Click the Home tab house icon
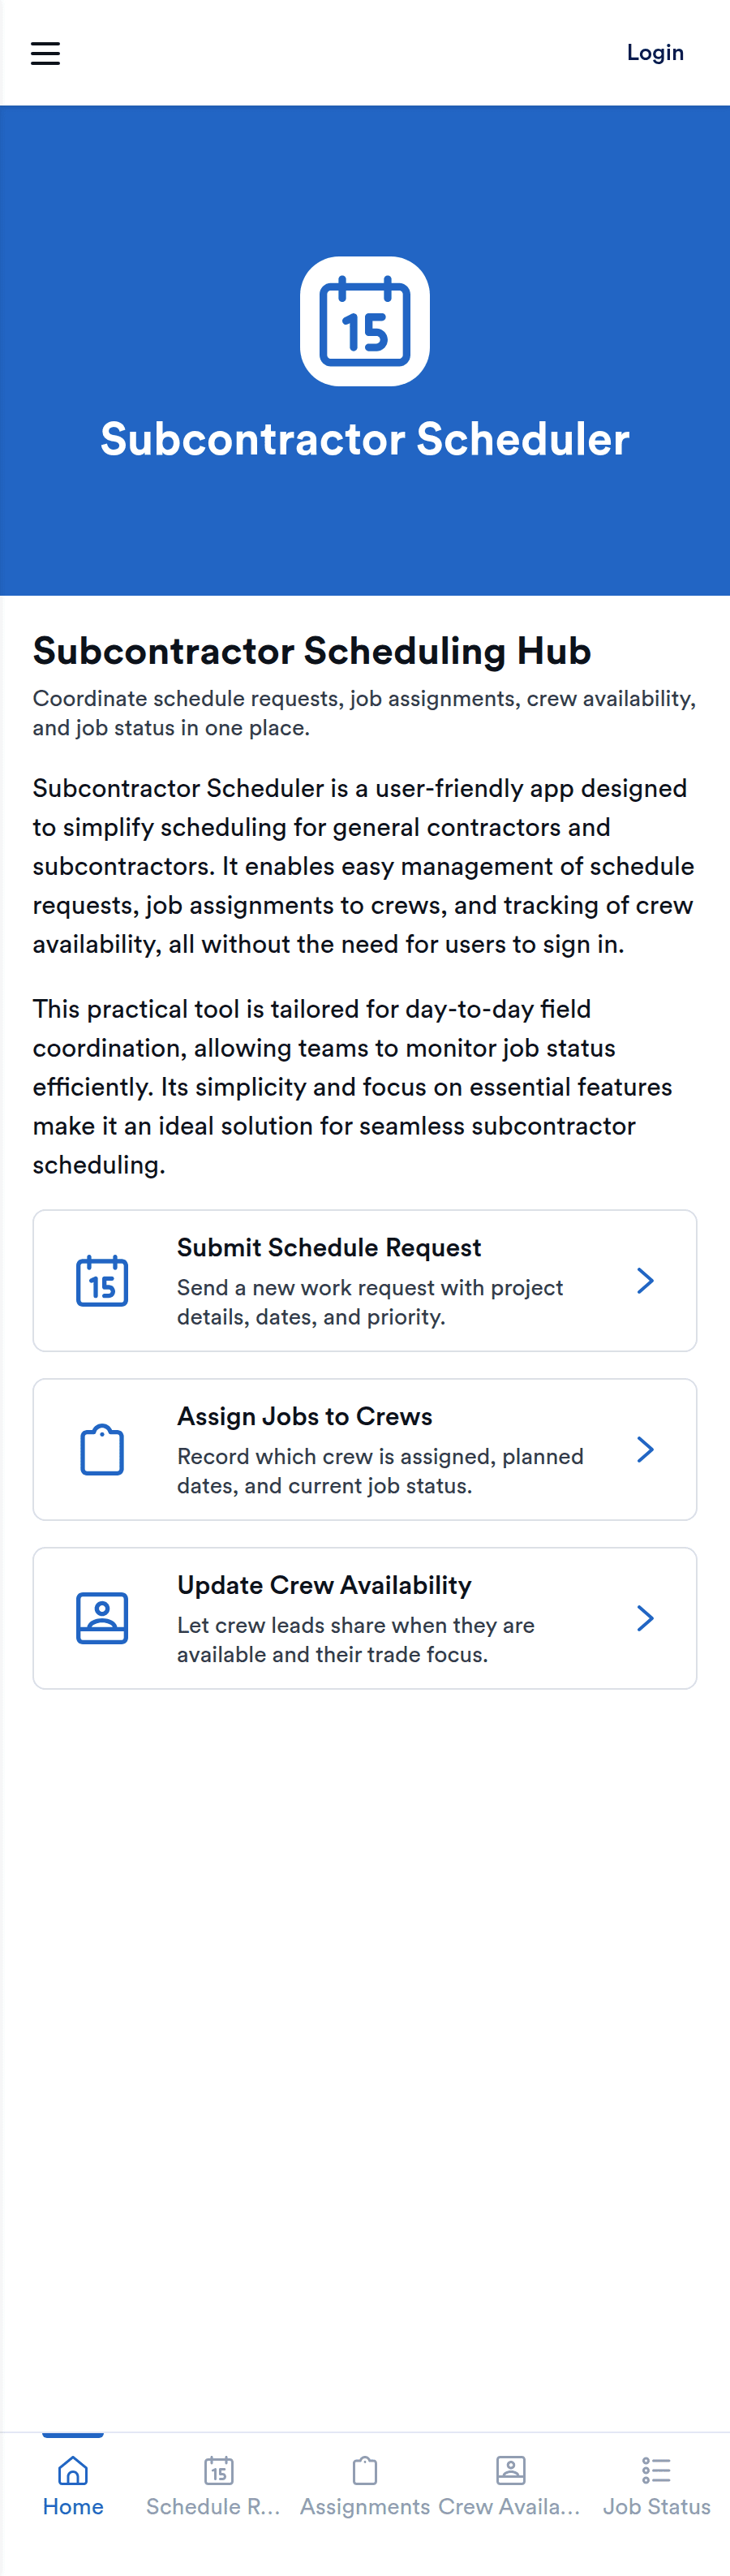 73,2471
